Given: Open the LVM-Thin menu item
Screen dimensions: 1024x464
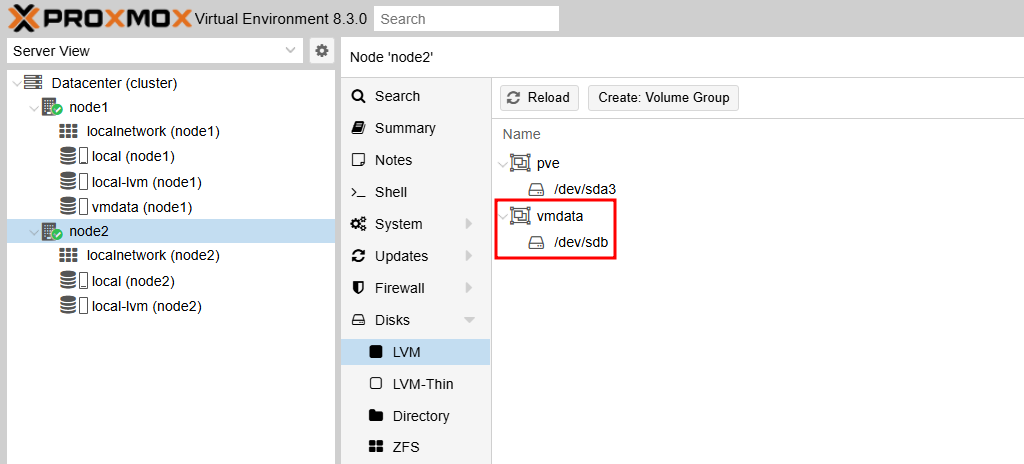Looking at the screenshot, I should point(415,384).
